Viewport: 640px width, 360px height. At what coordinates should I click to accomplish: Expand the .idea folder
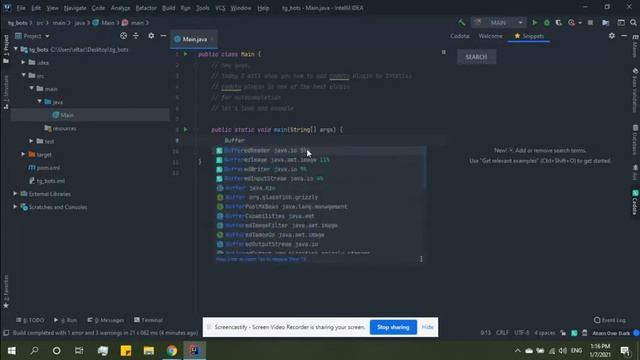point(23,62)
